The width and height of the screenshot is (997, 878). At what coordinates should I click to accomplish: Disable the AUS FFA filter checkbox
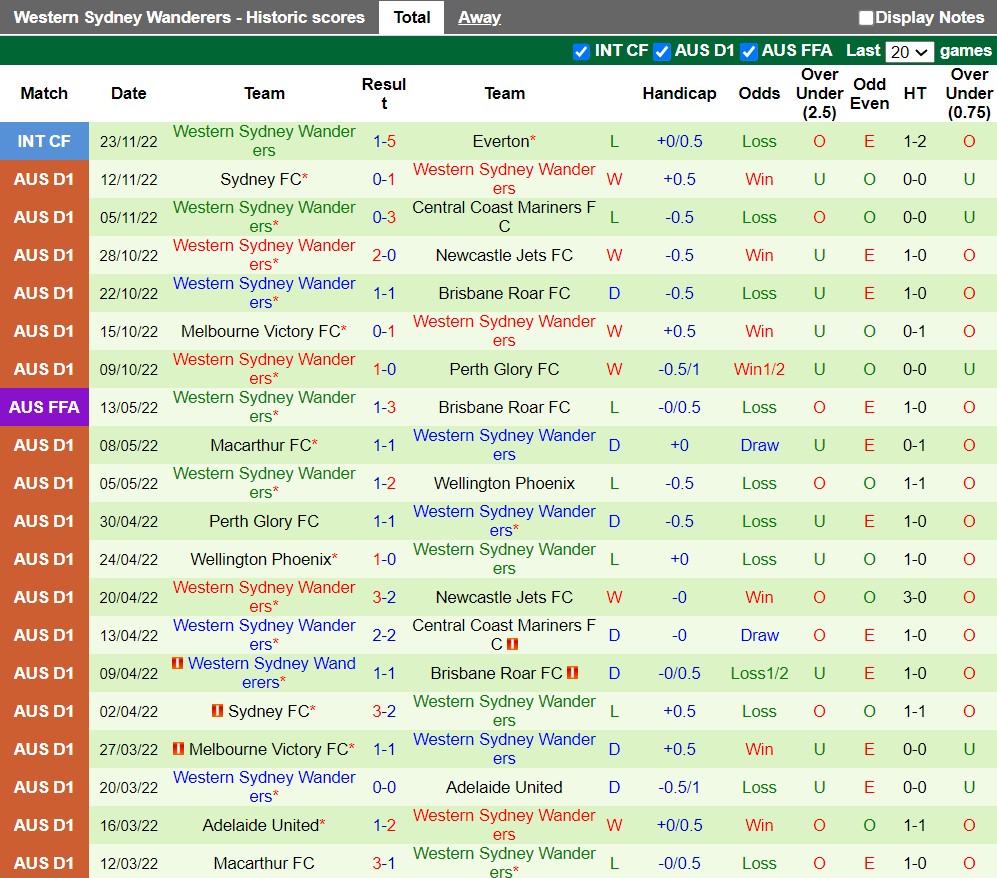pyautogui.click(x=749, y=52)
